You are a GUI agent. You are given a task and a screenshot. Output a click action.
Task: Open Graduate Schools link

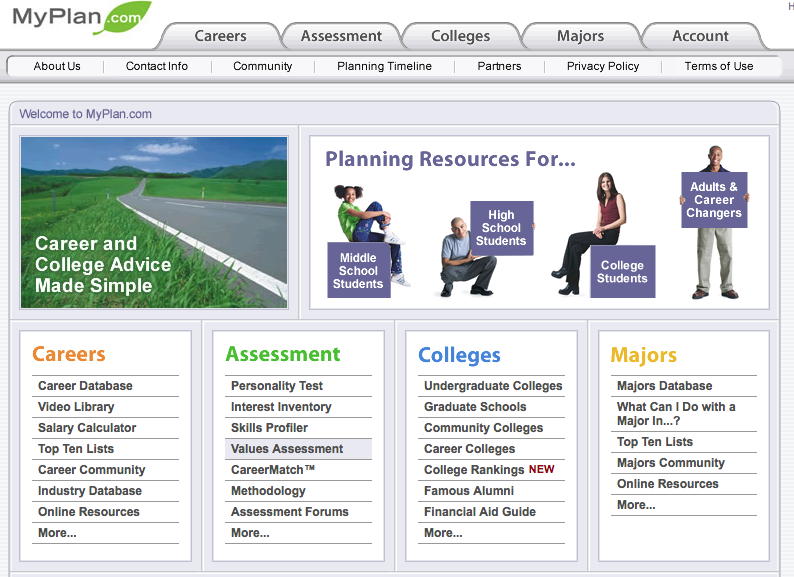[x=475, y=407]
